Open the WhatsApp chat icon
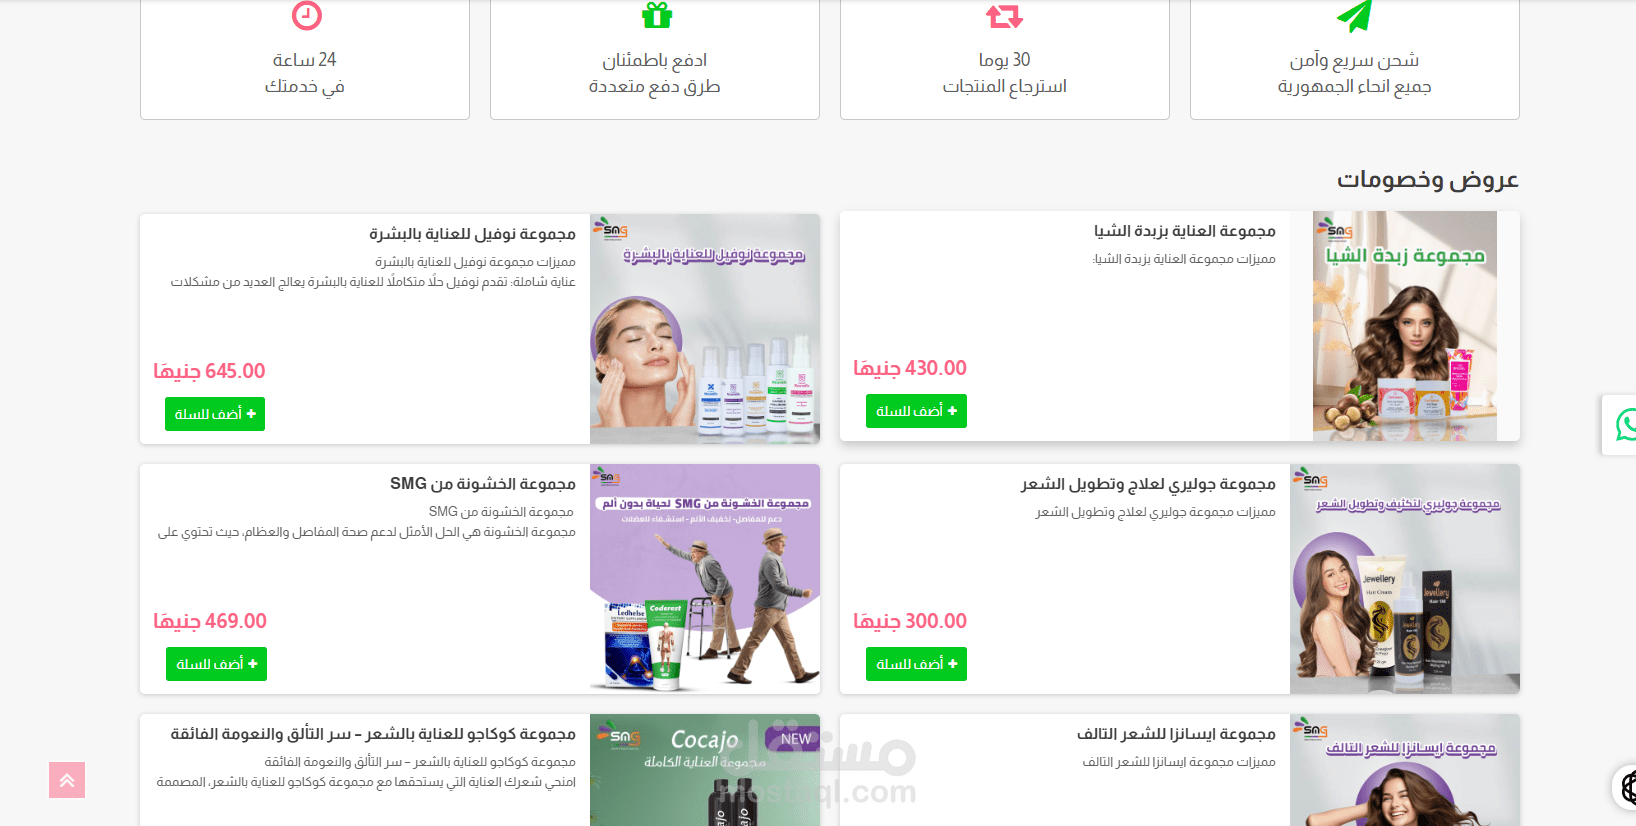The height and width of the screenshot is (826, 1636). pyautogui.click(x=1625, y=425)
